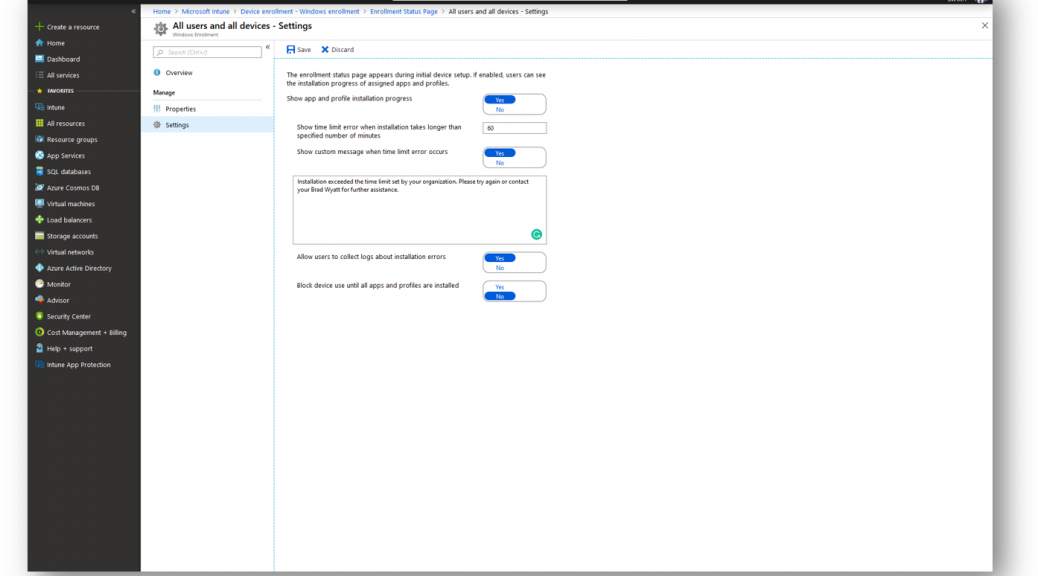Click the blade search box
Image resolution: width=1038 pixels, height=576 pixels.
tap(207, 52)
